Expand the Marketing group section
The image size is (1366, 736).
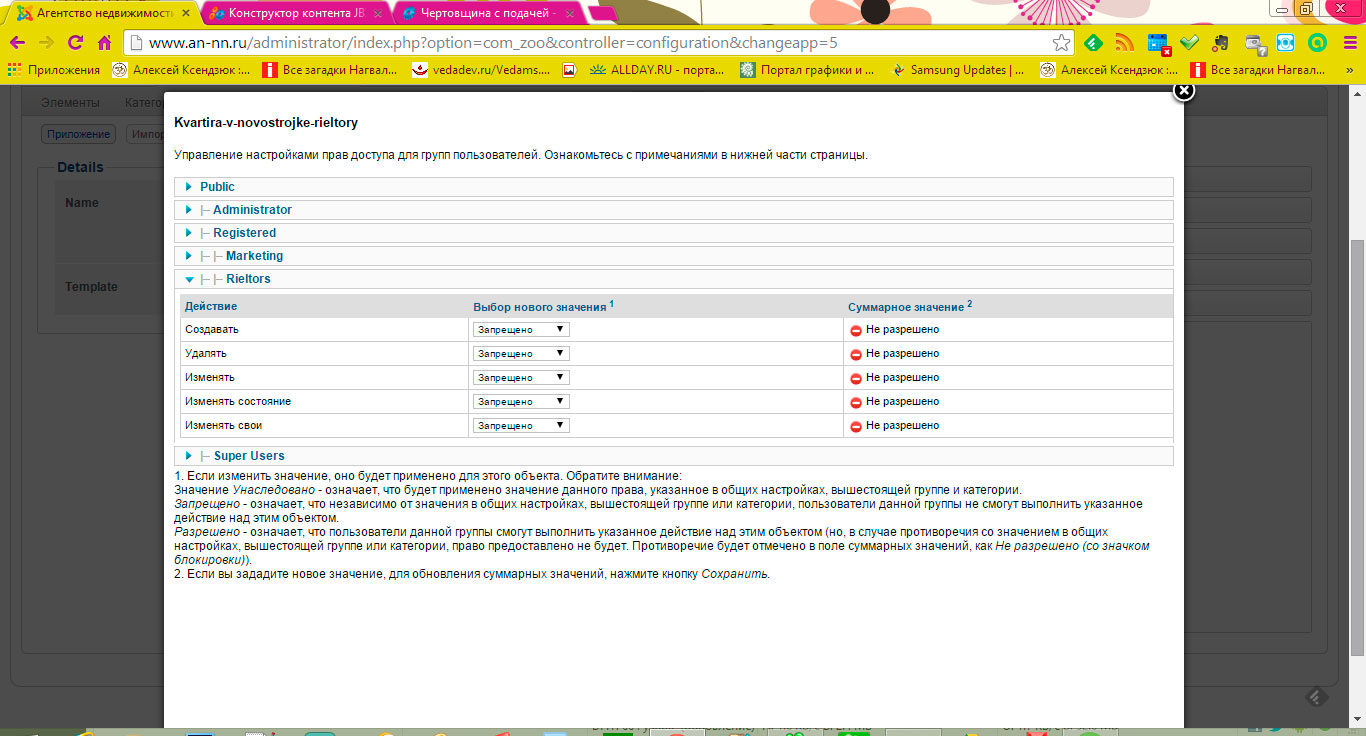[254, 256]
